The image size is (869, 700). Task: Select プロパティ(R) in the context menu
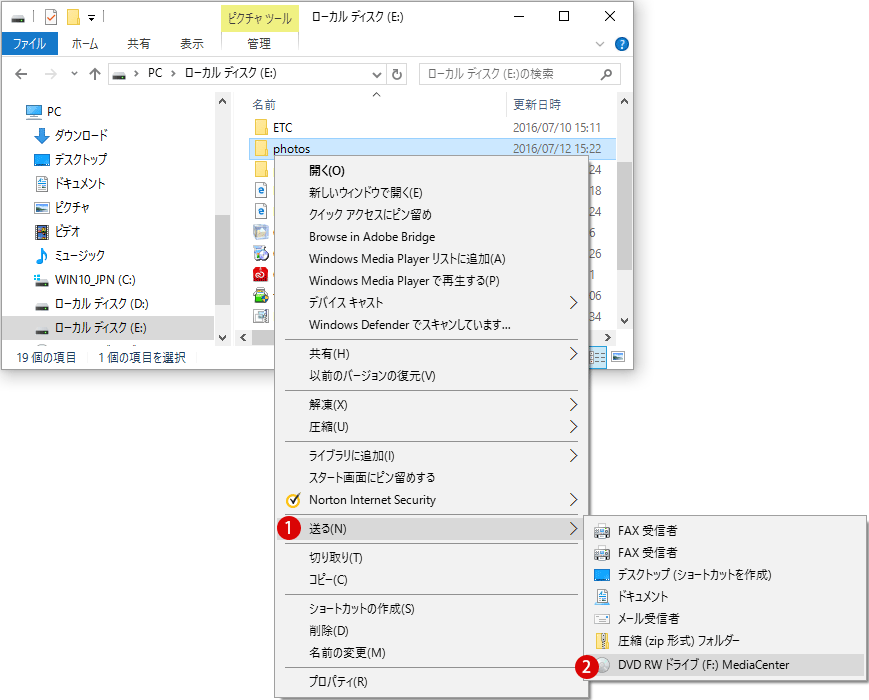[x=338, y=682]
